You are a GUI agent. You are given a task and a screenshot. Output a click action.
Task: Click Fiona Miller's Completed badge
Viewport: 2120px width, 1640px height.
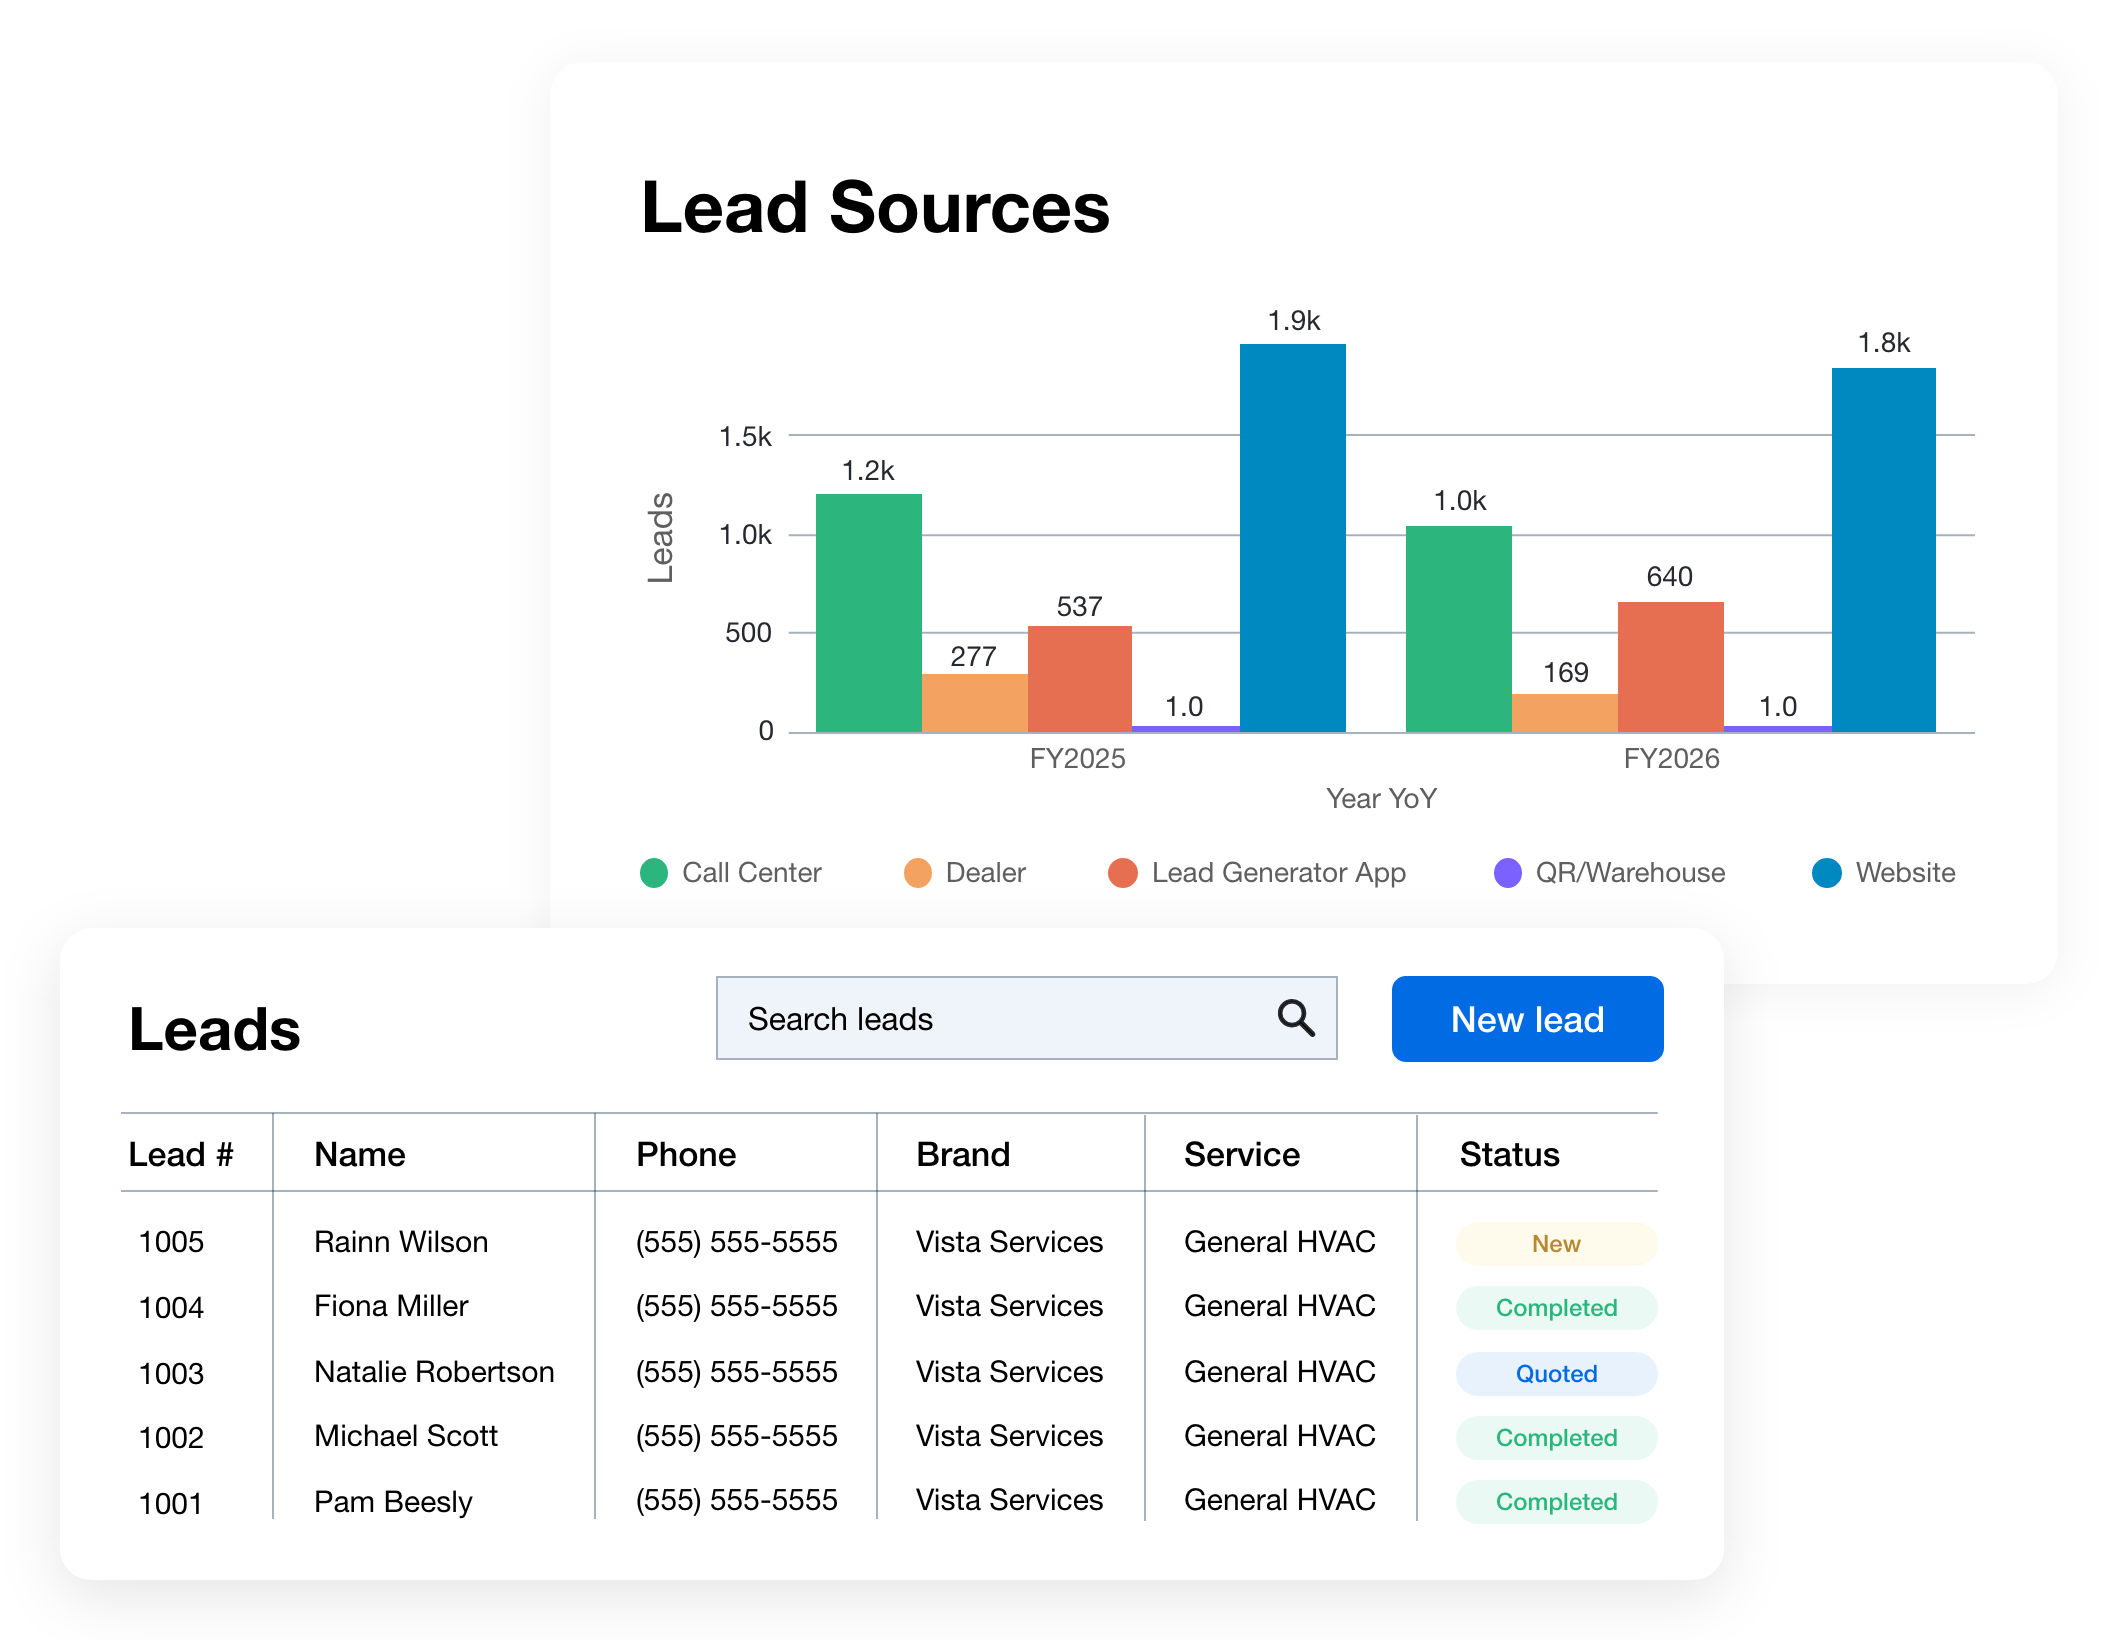(x=1556, y=1308)
